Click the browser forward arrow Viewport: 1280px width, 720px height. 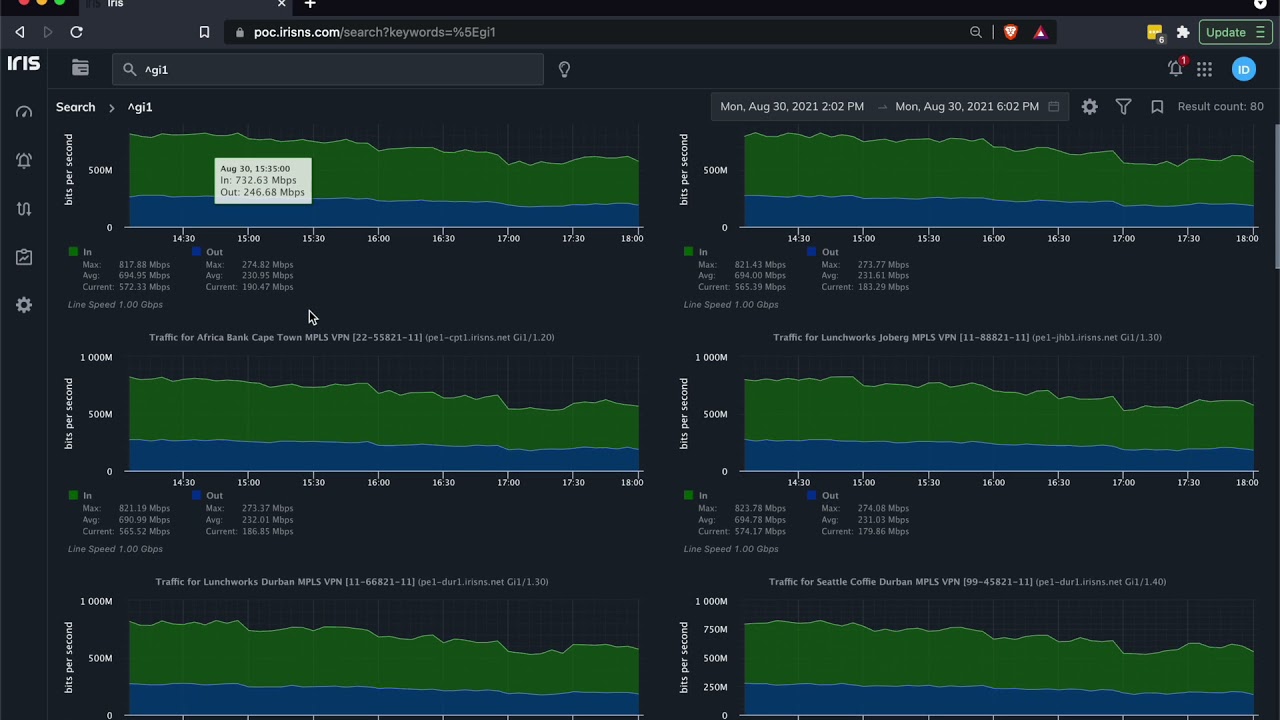click(x=47, y=32)
